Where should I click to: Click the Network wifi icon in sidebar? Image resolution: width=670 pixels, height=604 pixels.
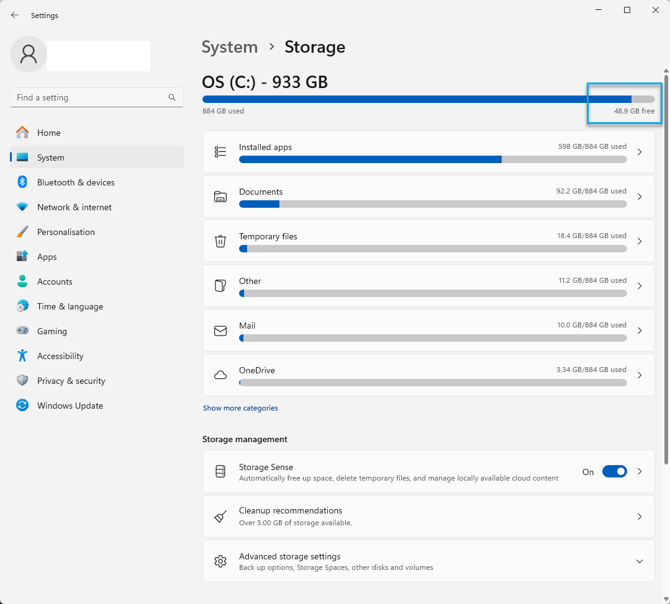(22, 207)
